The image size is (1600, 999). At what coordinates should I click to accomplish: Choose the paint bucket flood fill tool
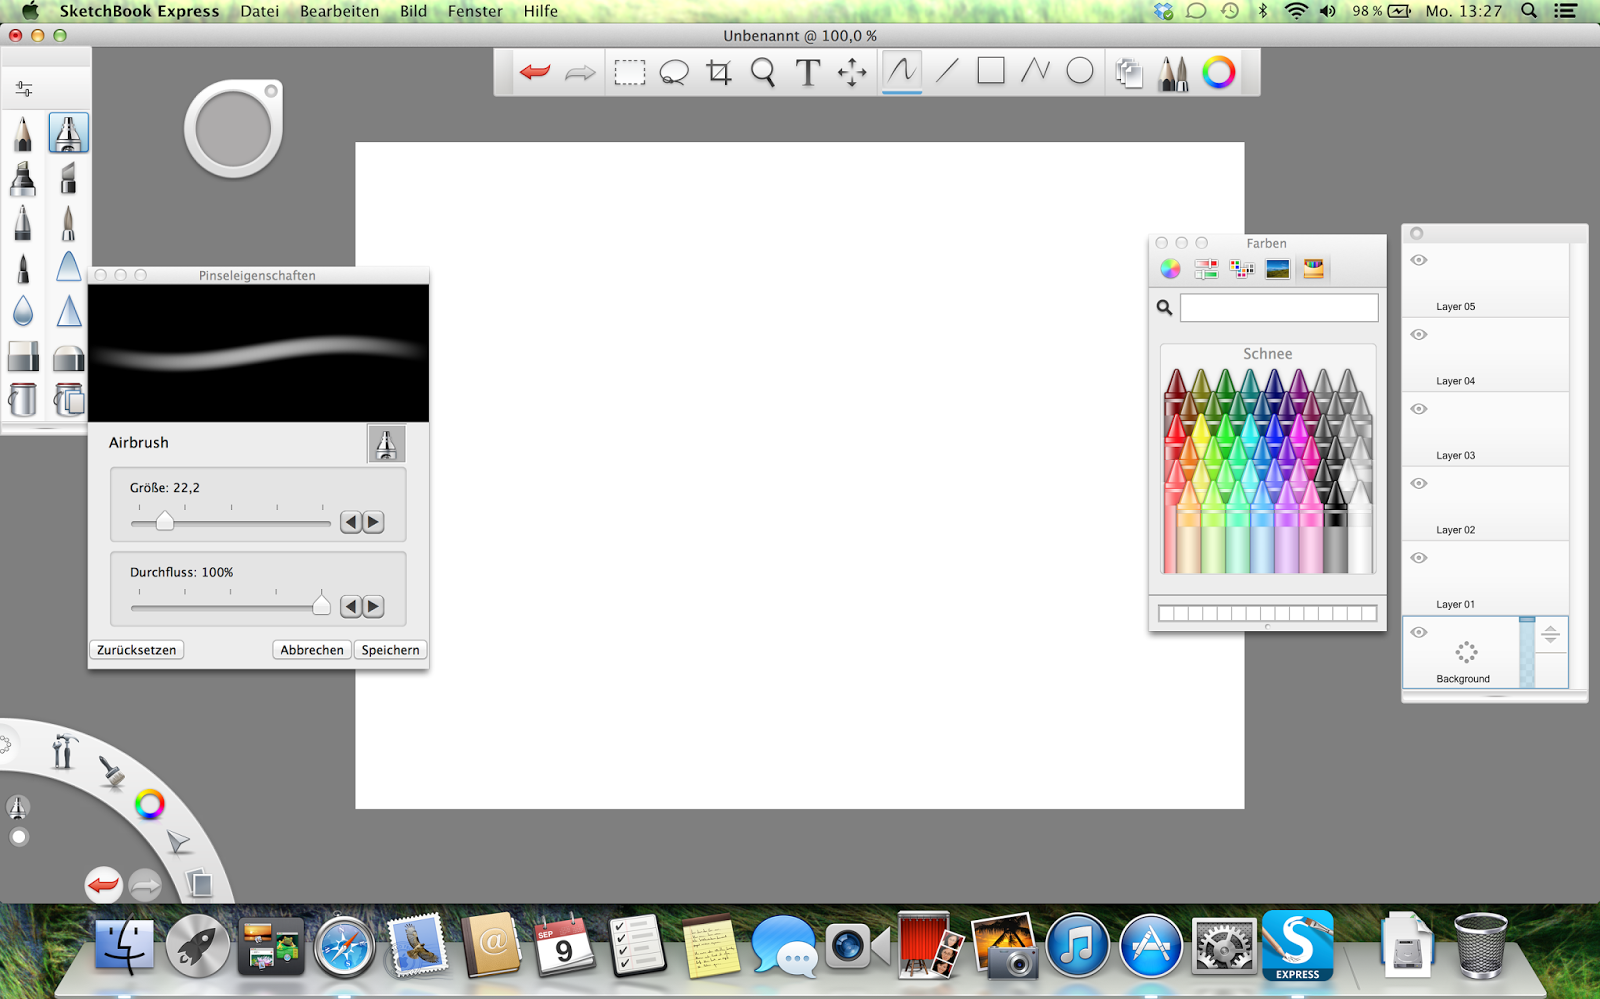23,399
